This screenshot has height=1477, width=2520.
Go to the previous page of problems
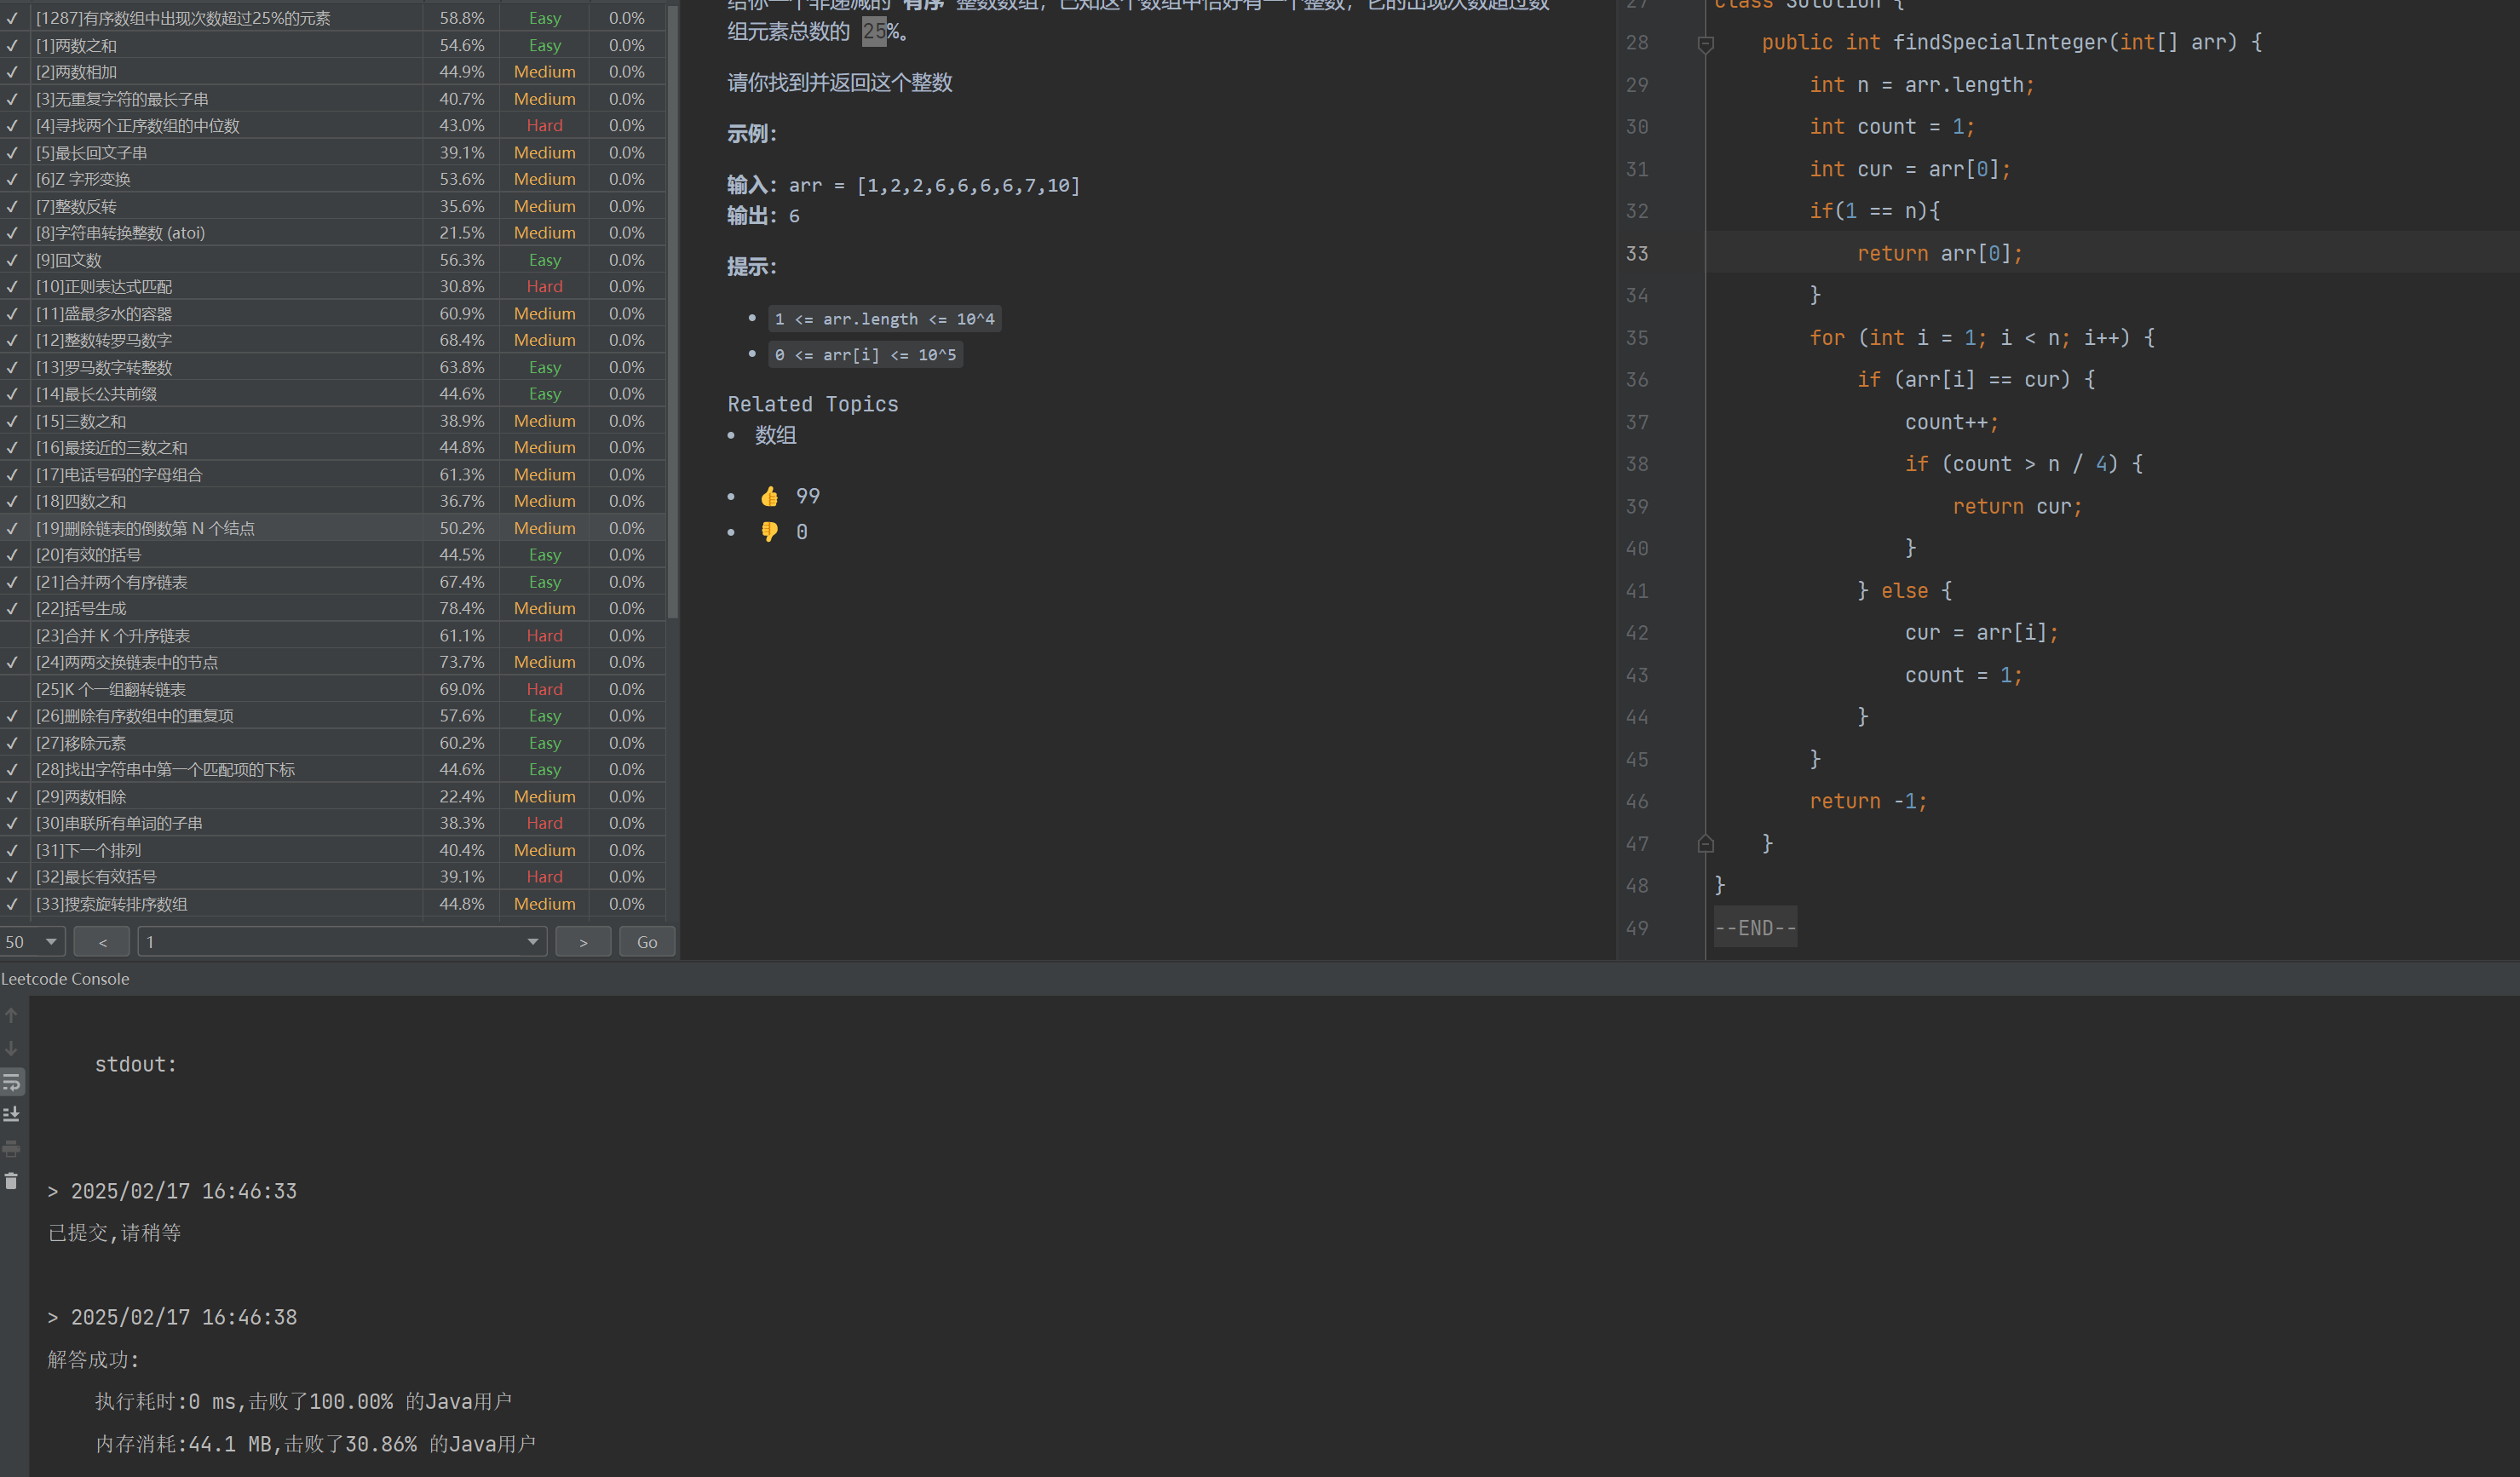click(102, 942)
